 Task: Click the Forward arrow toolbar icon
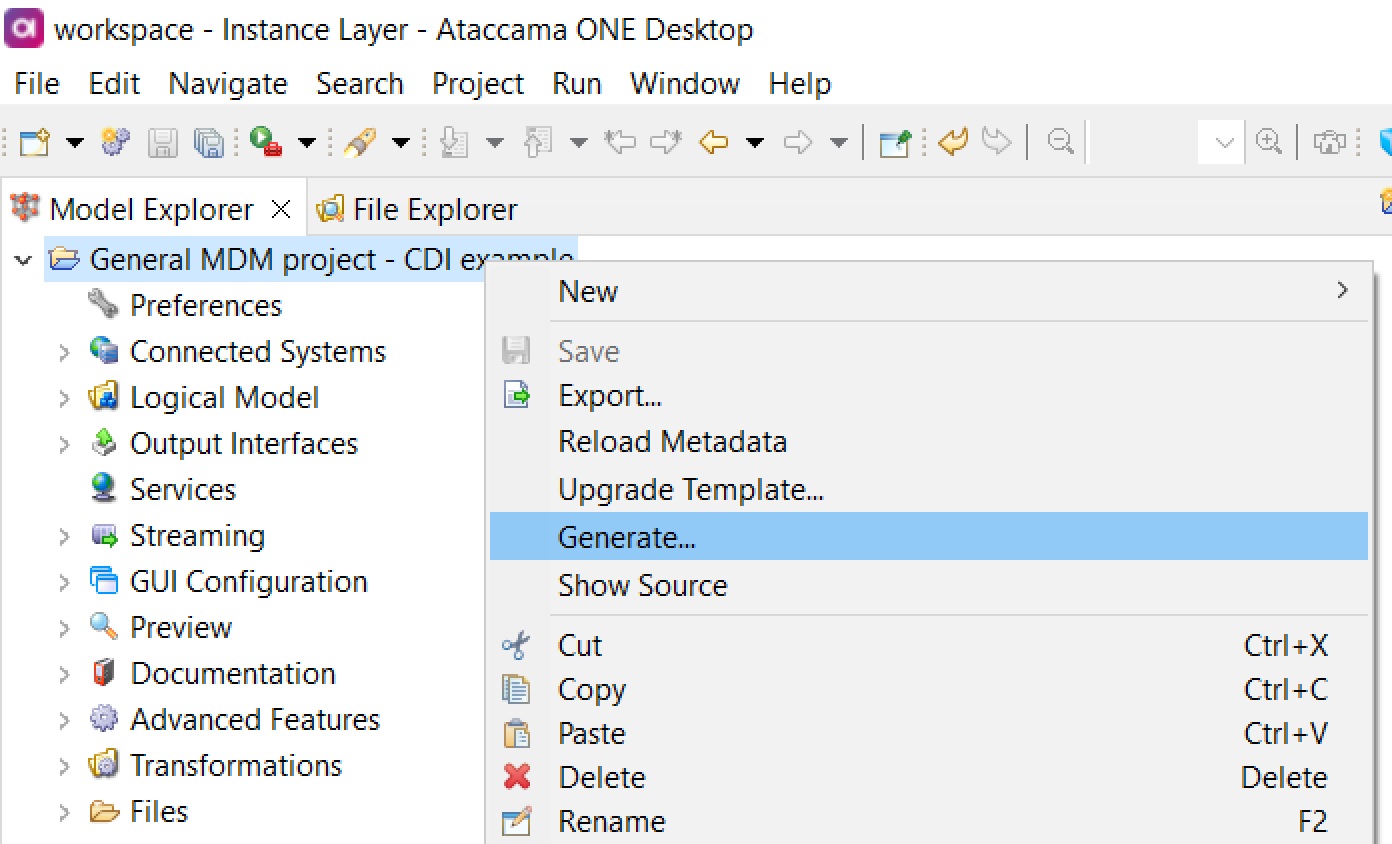click(797, 143)
